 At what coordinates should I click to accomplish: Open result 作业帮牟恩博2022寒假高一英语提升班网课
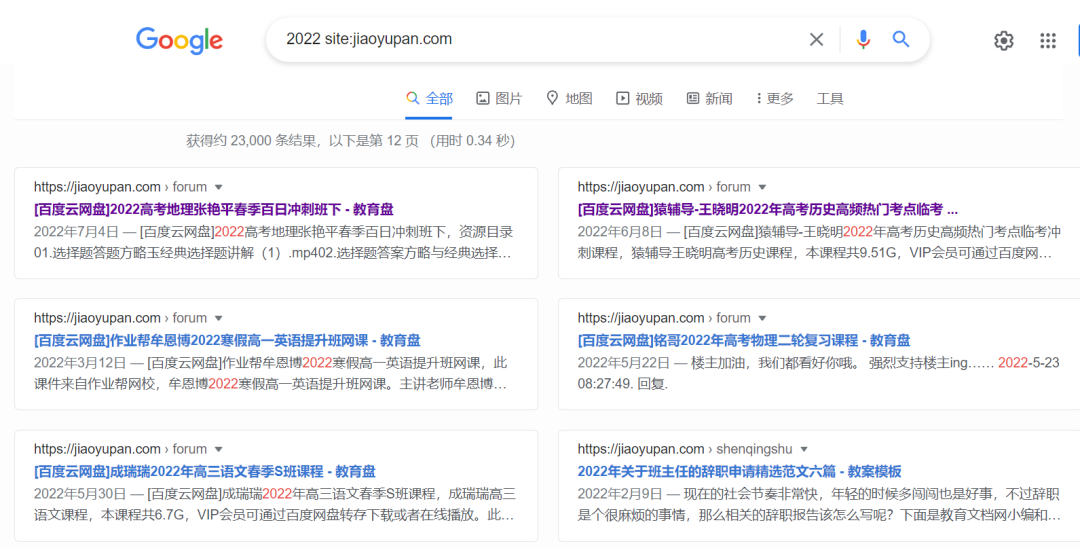pyautogui.click(x=227, y=341)
